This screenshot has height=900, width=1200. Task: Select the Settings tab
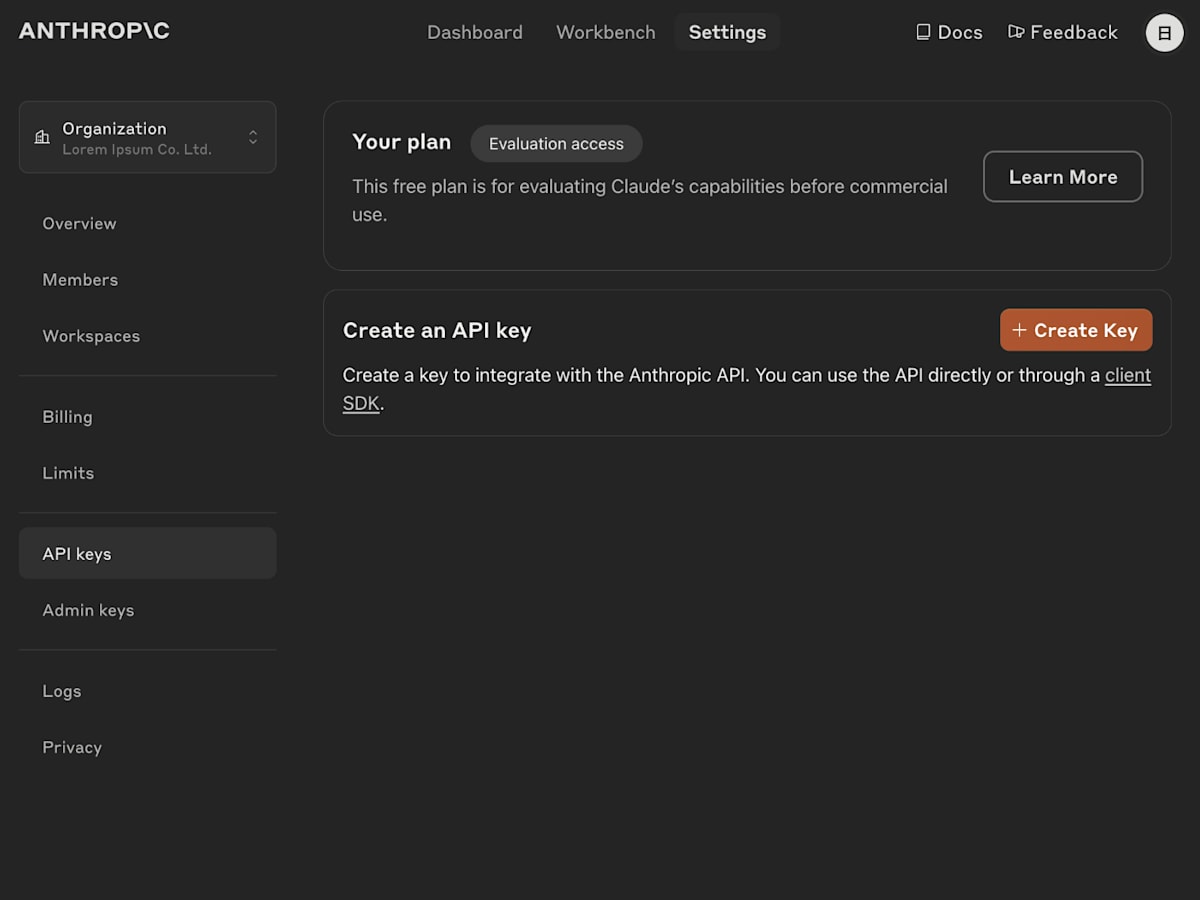pyautogui.click(x=727, y=32)
